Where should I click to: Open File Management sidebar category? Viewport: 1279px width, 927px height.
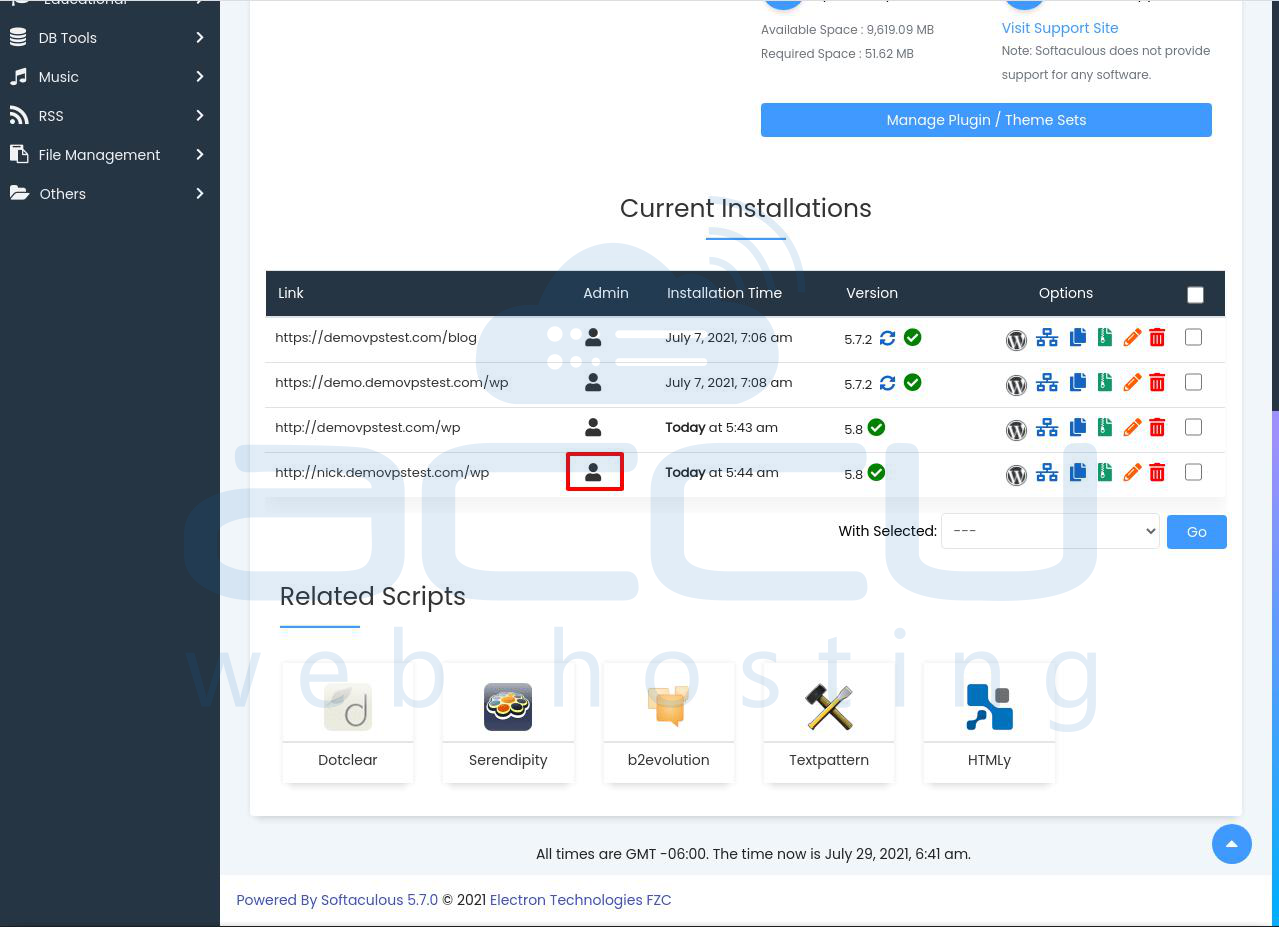[x=110, y=155]
